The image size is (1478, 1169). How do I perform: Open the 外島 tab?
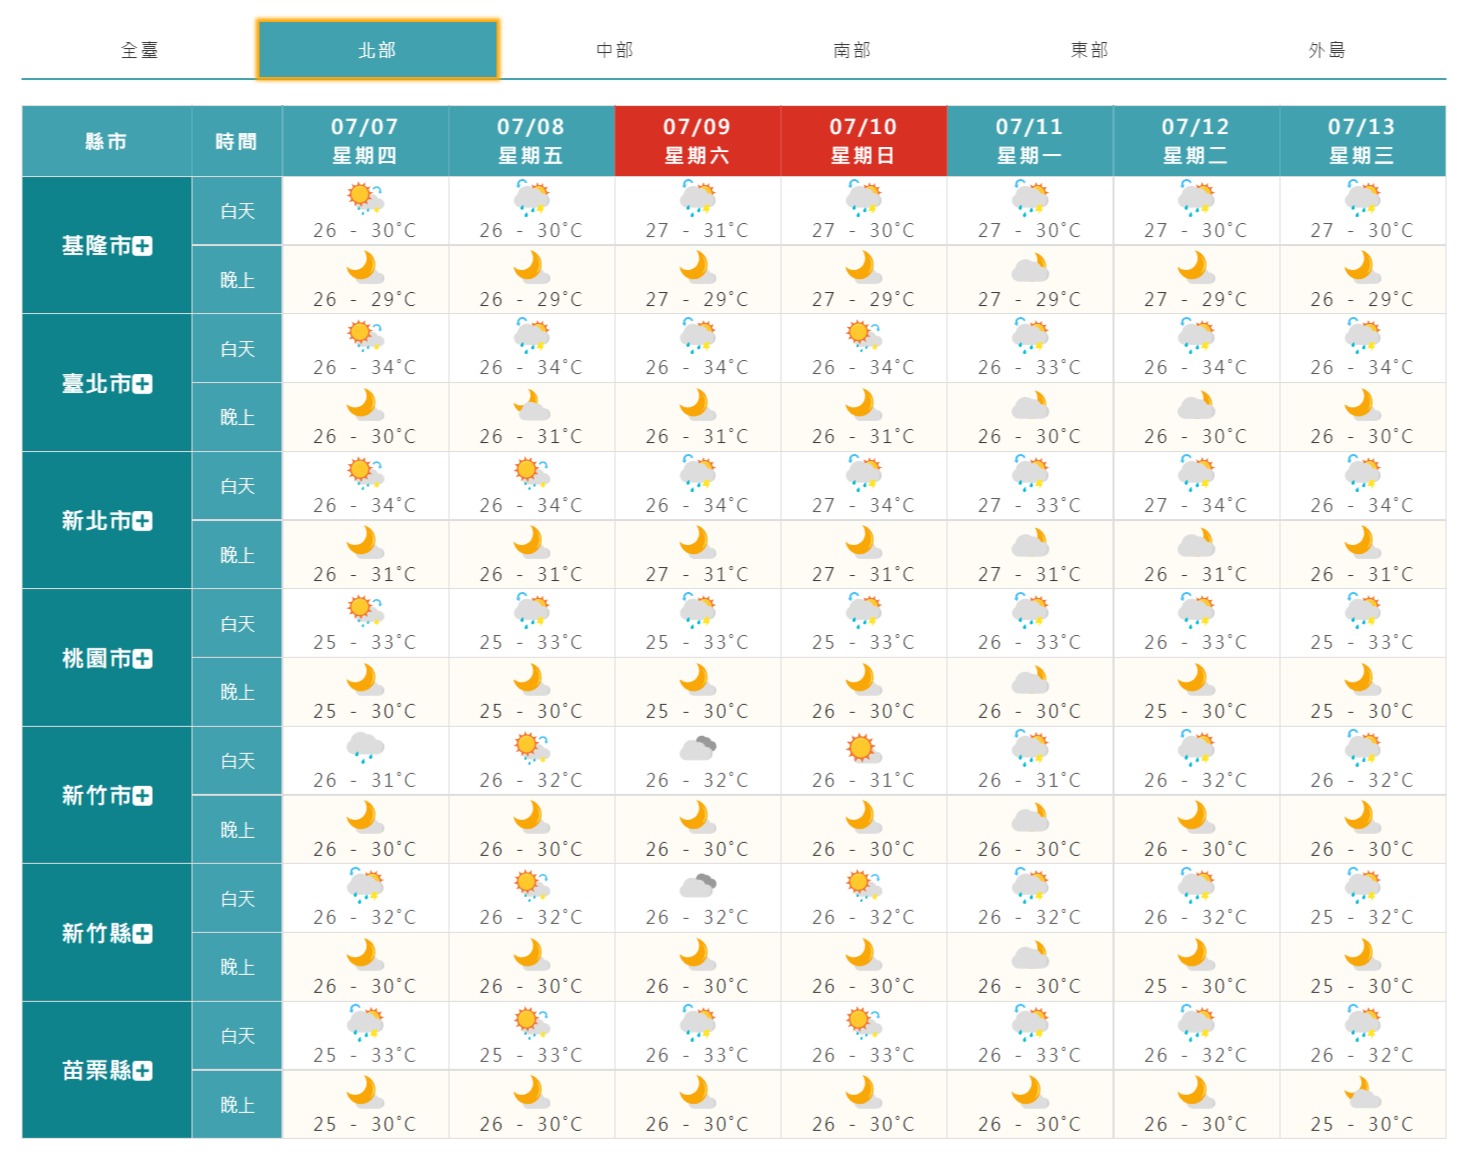pos(1326,50)
